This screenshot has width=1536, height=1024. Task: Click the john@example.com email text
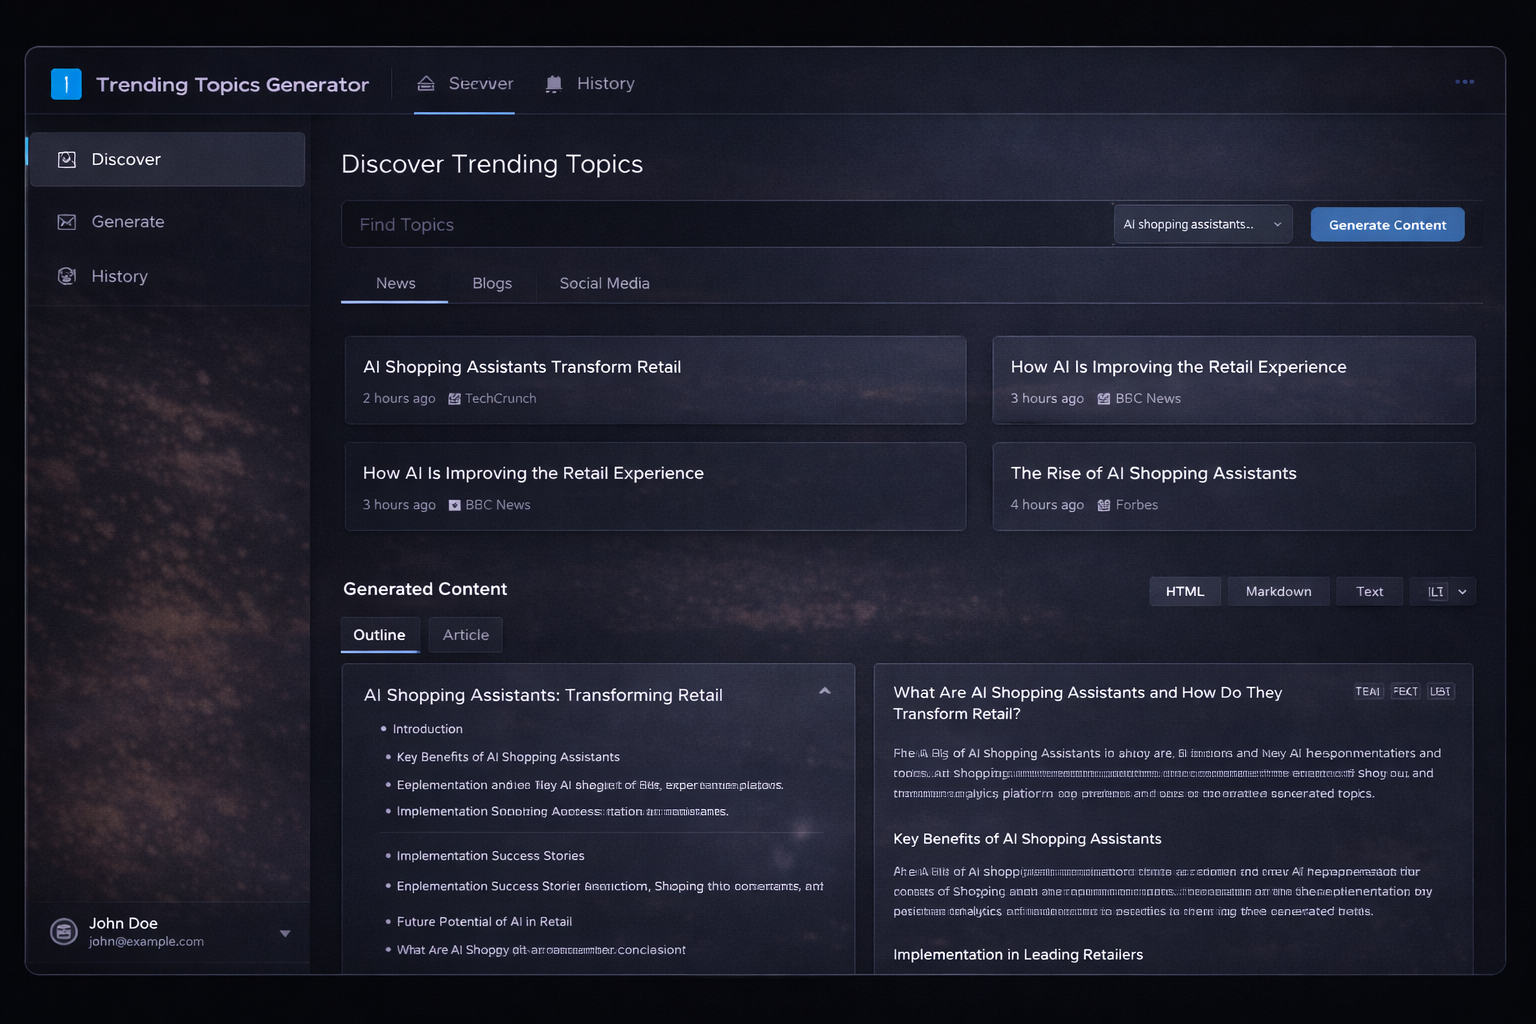tap(146, 942)
